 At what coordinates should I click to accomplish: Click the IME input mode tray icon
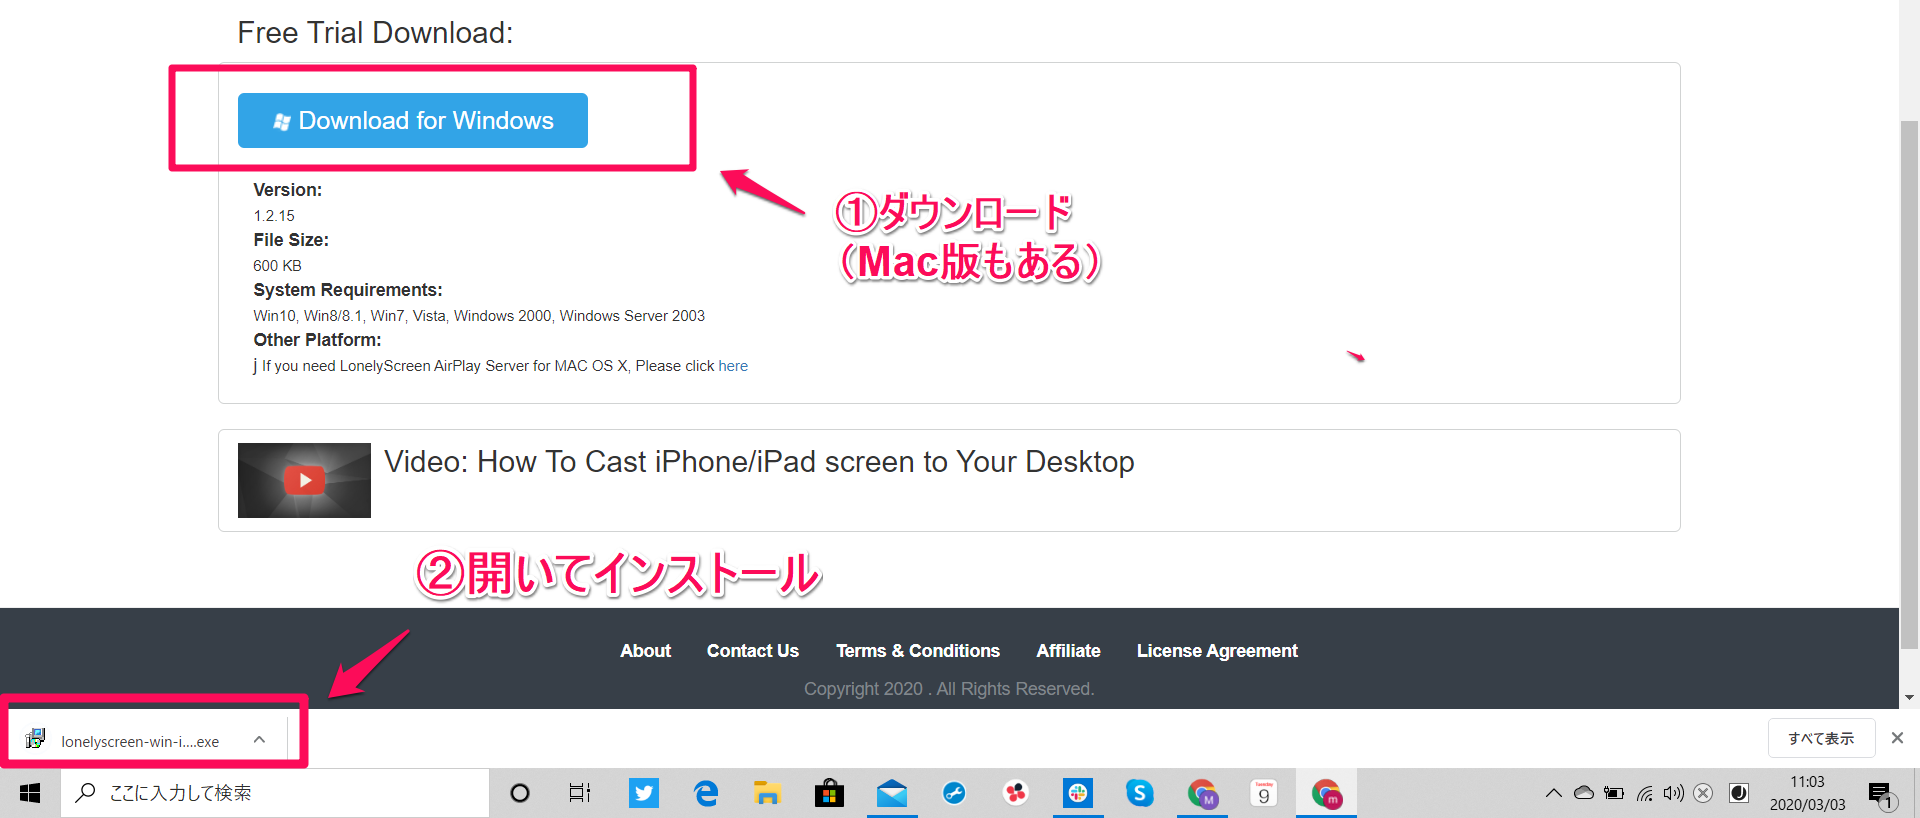[x=1739, y=793]
